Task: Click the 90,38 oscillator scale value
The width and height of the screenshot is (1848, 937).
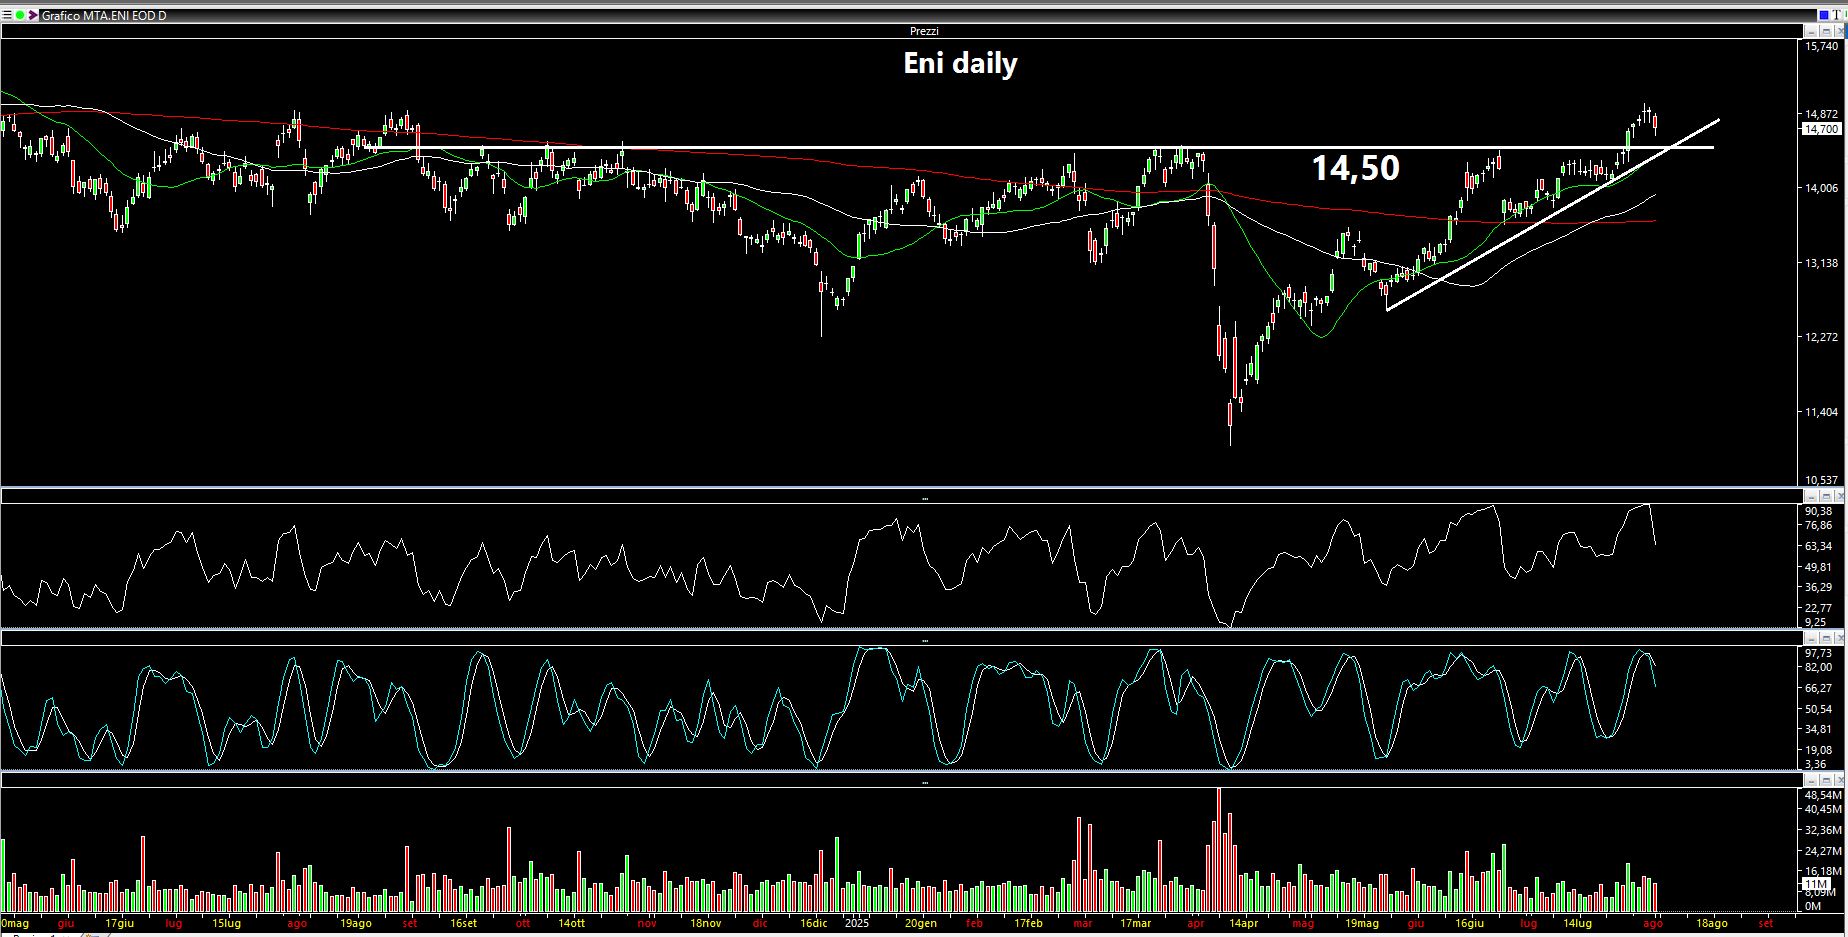Action: point(1818,511)
